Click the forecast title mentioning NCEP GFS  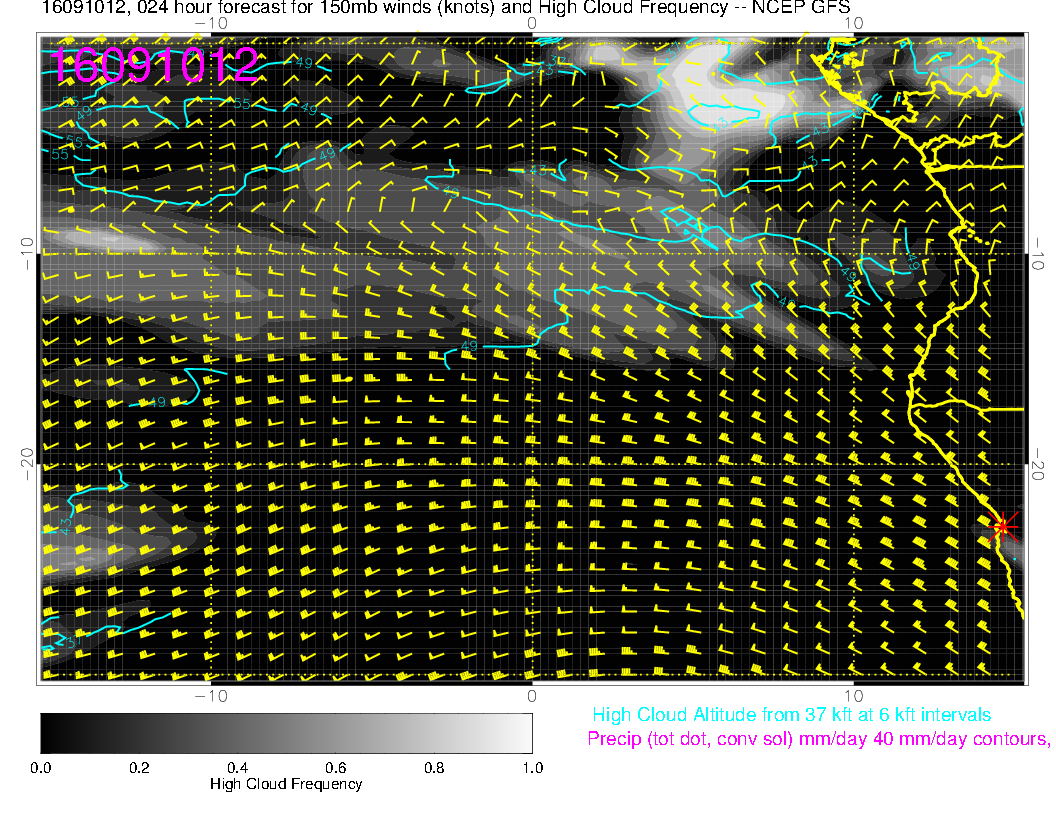(x=446, y=7)
